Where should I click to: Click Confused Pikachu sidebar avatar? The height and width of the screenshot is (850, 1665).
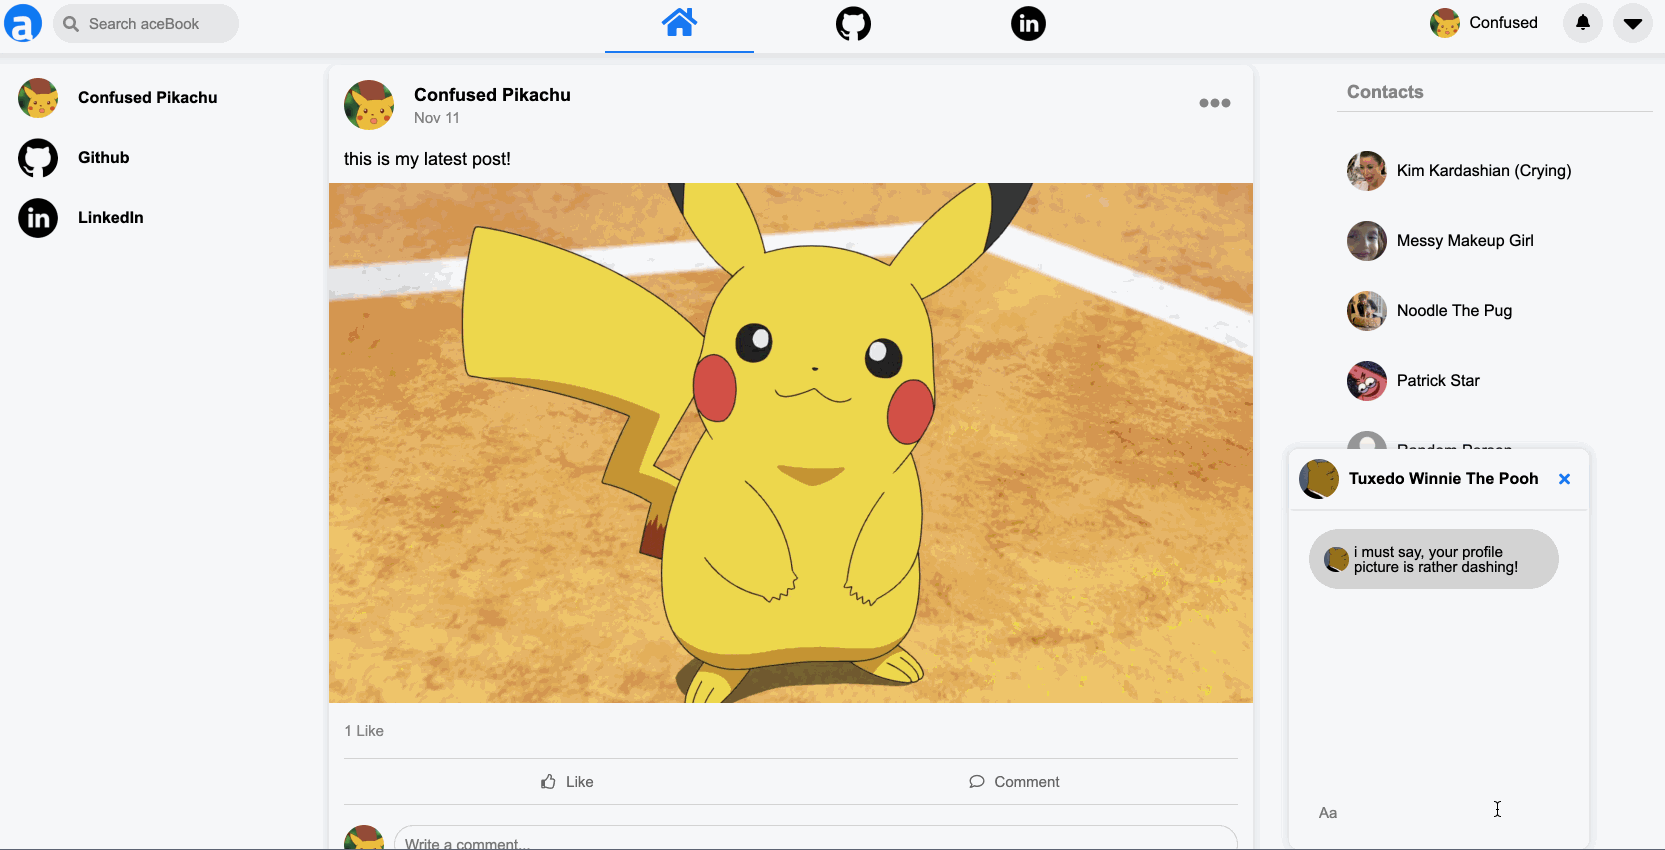tap(38, 98)
